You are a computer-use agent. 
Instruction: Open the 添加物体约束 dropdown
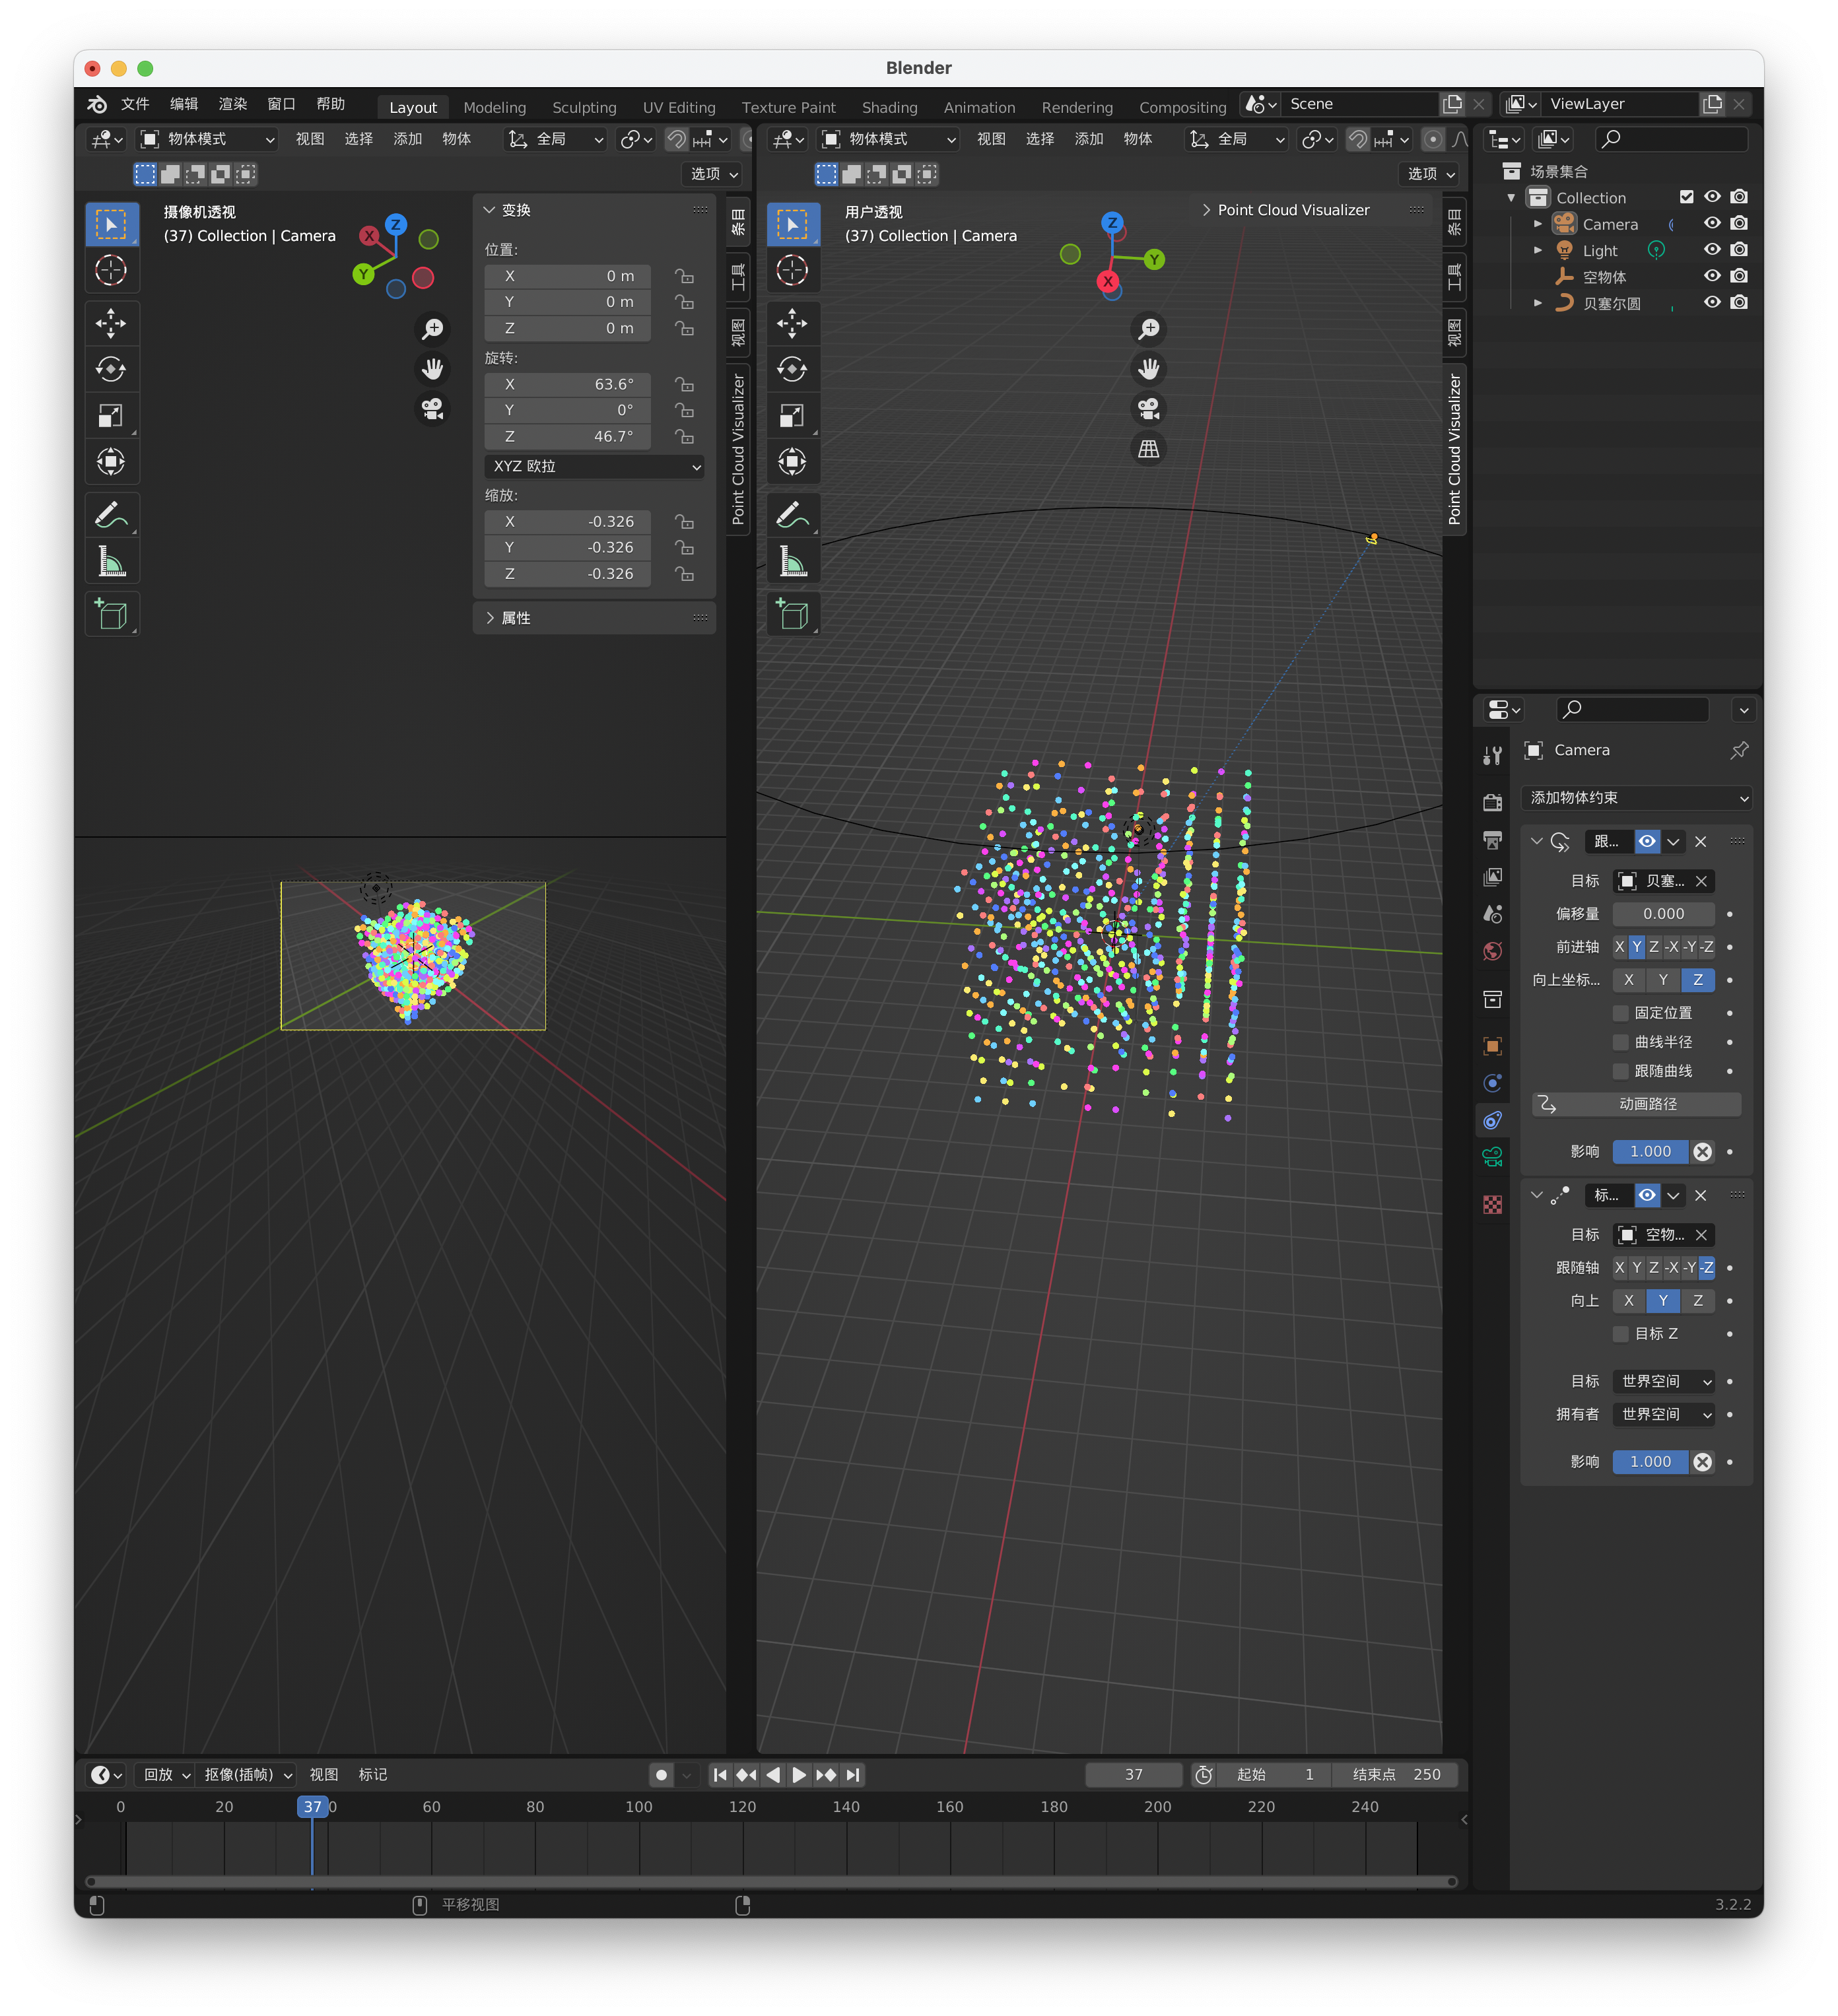pyautogui.click(x=1637, y=798)
